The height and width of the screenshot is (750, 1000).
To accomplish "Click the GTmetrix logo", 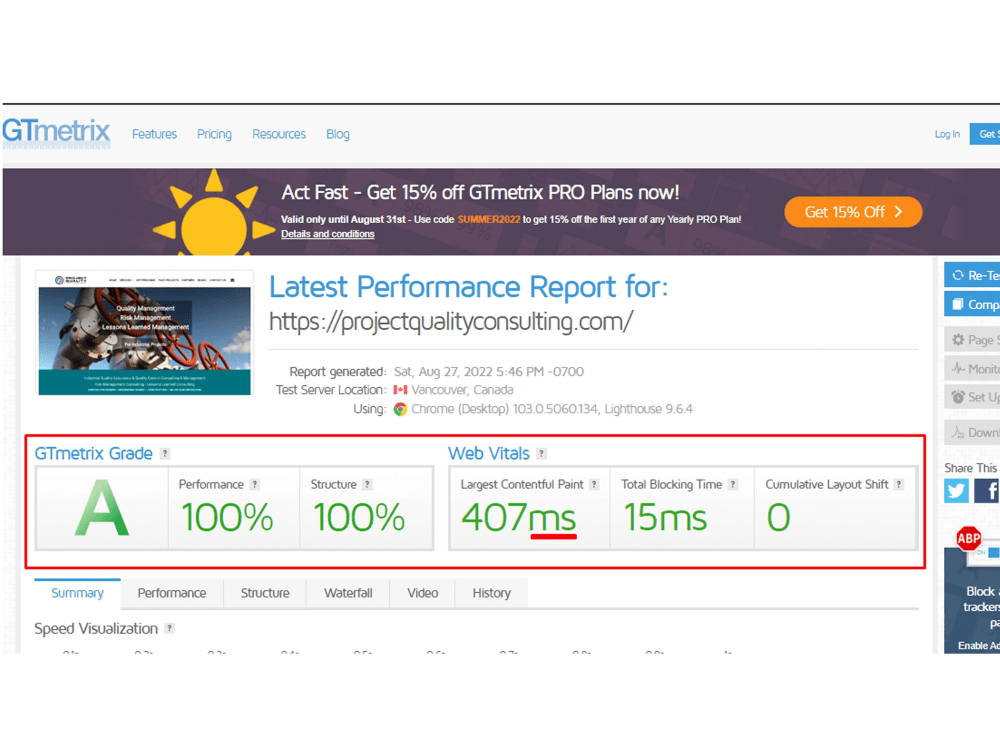I will point(56,133).
